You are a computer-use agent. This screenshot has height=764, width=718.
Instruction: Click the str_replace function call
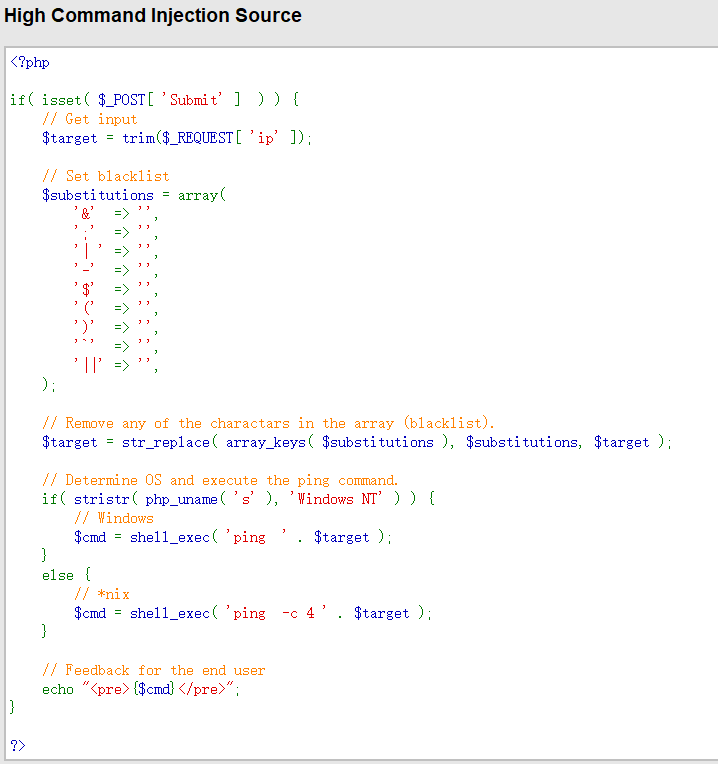point(165,442)
